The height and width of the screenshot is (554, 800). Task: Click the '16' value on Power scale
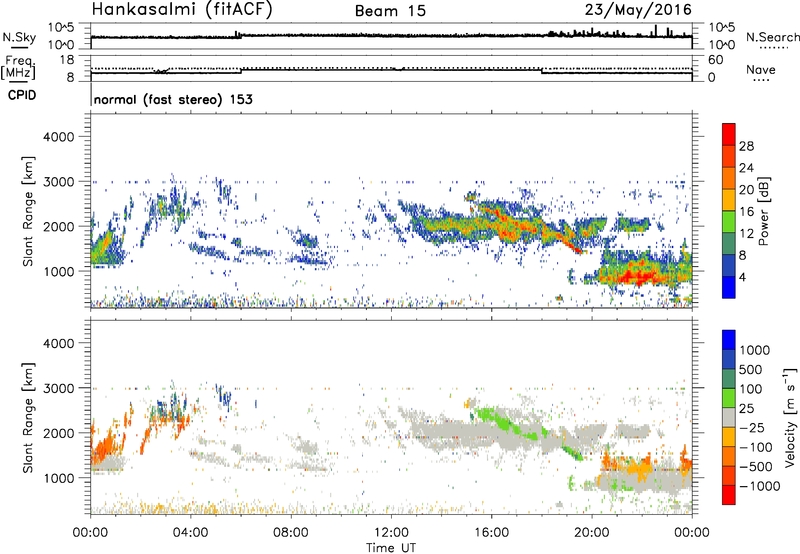click(746, 212)
